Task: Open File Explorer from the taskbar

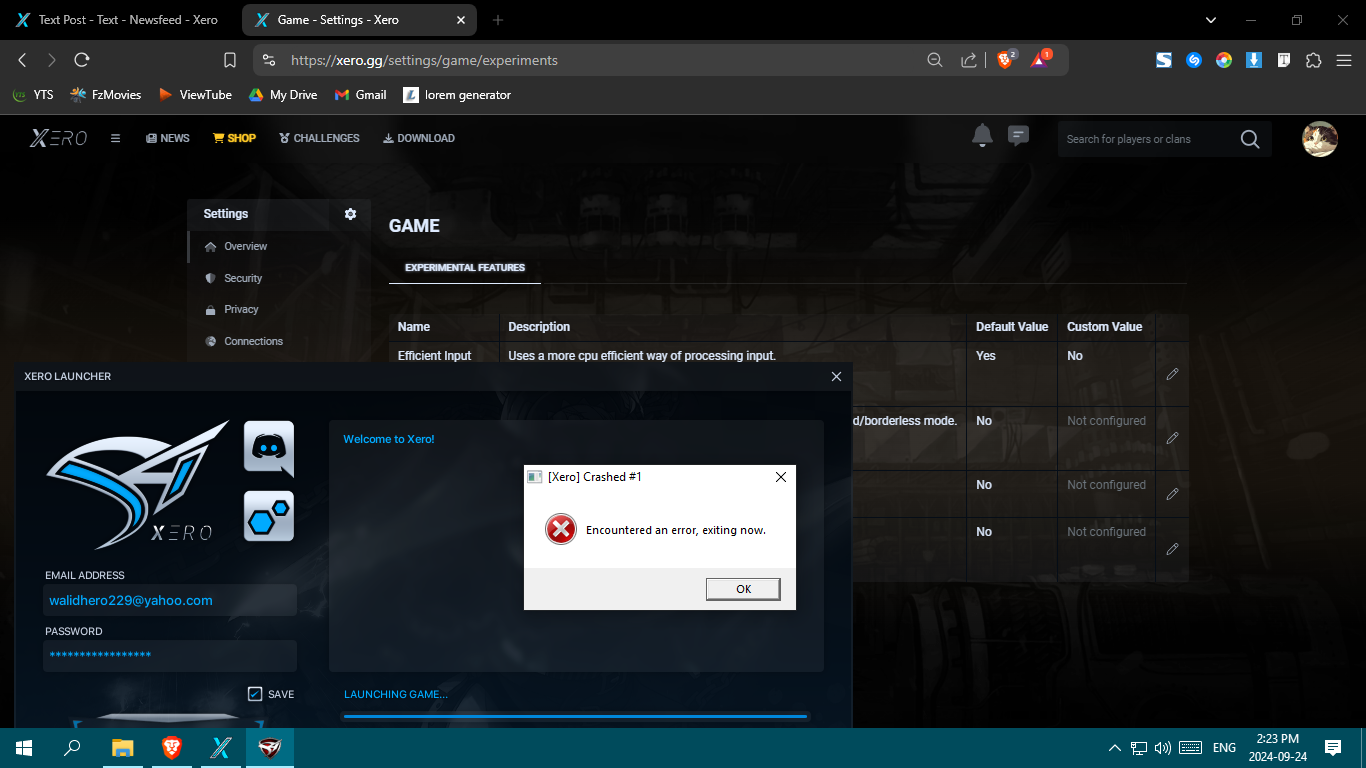Action: point(122,748)
